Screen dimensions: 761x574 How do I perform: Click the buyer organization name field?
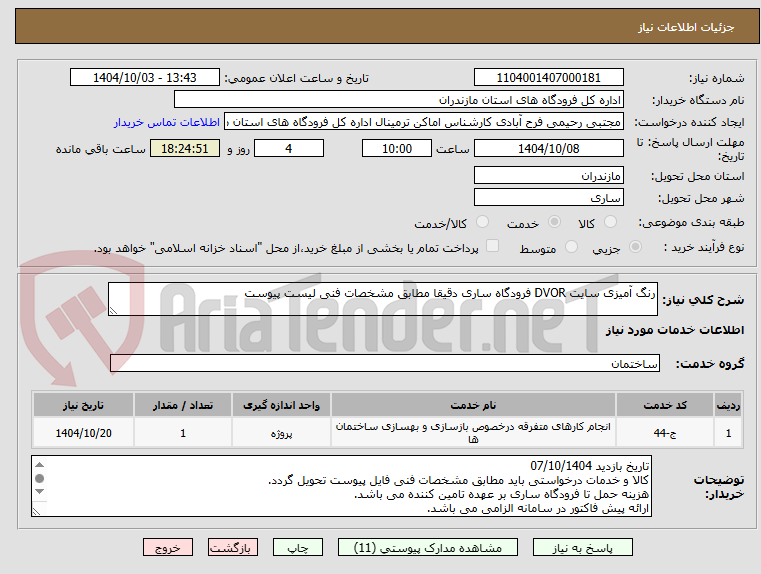click(398, 100)
